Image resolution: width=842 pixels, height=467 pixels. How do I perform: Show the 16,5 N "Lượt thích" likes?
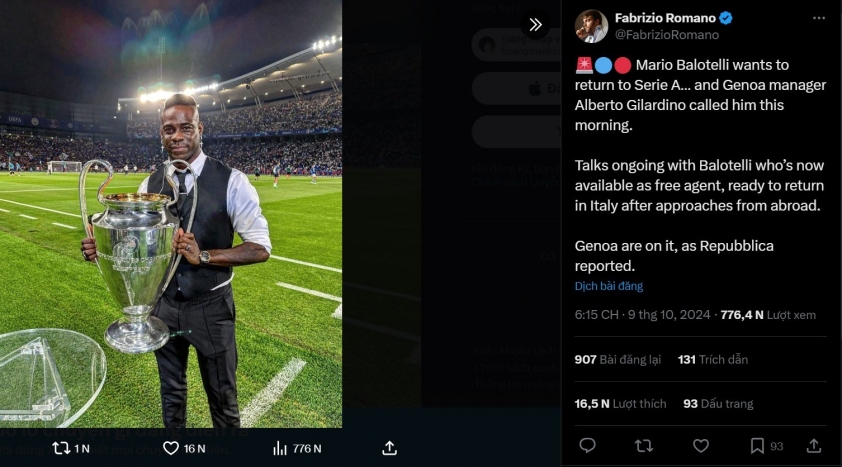(620, 404)
